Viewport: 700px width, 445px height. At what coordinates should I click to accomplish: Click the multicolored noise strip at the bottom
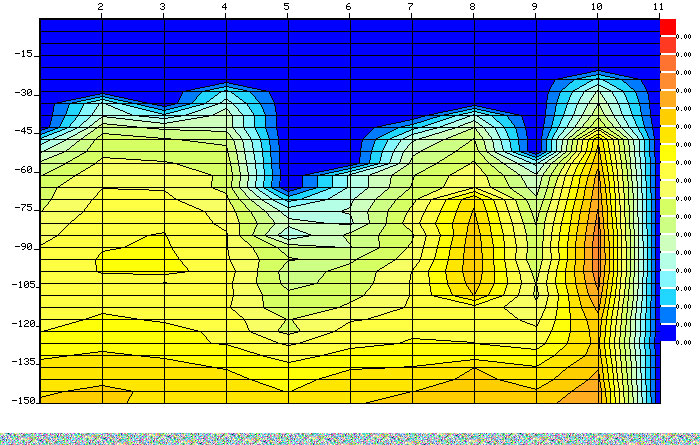point(350,438)
